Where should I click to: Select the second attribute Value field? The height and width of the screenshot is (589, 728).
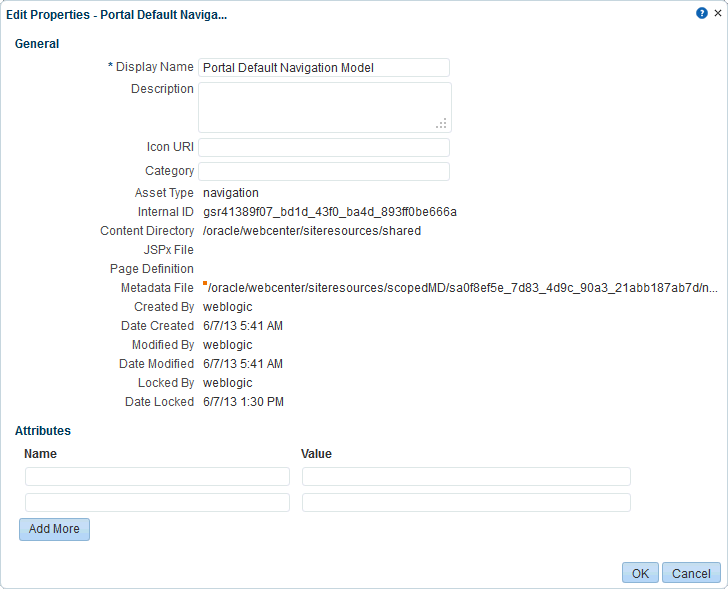click(466, 503)
